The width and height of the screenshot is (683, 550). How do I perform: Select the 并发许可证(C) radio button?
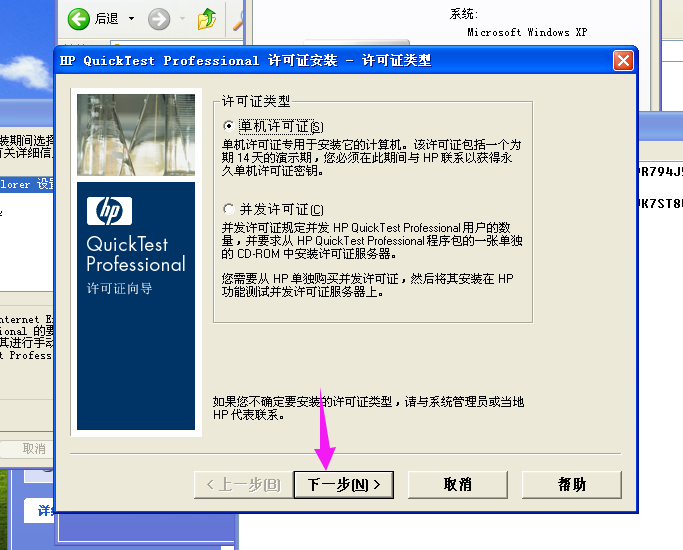228,209
